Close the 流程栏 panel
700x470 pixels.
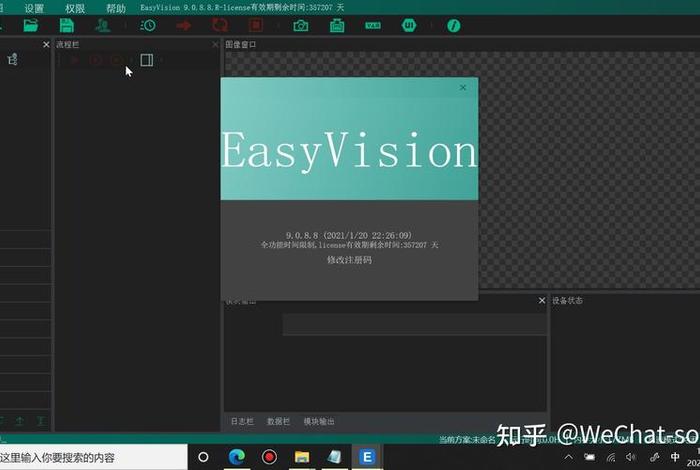point(215,44)
